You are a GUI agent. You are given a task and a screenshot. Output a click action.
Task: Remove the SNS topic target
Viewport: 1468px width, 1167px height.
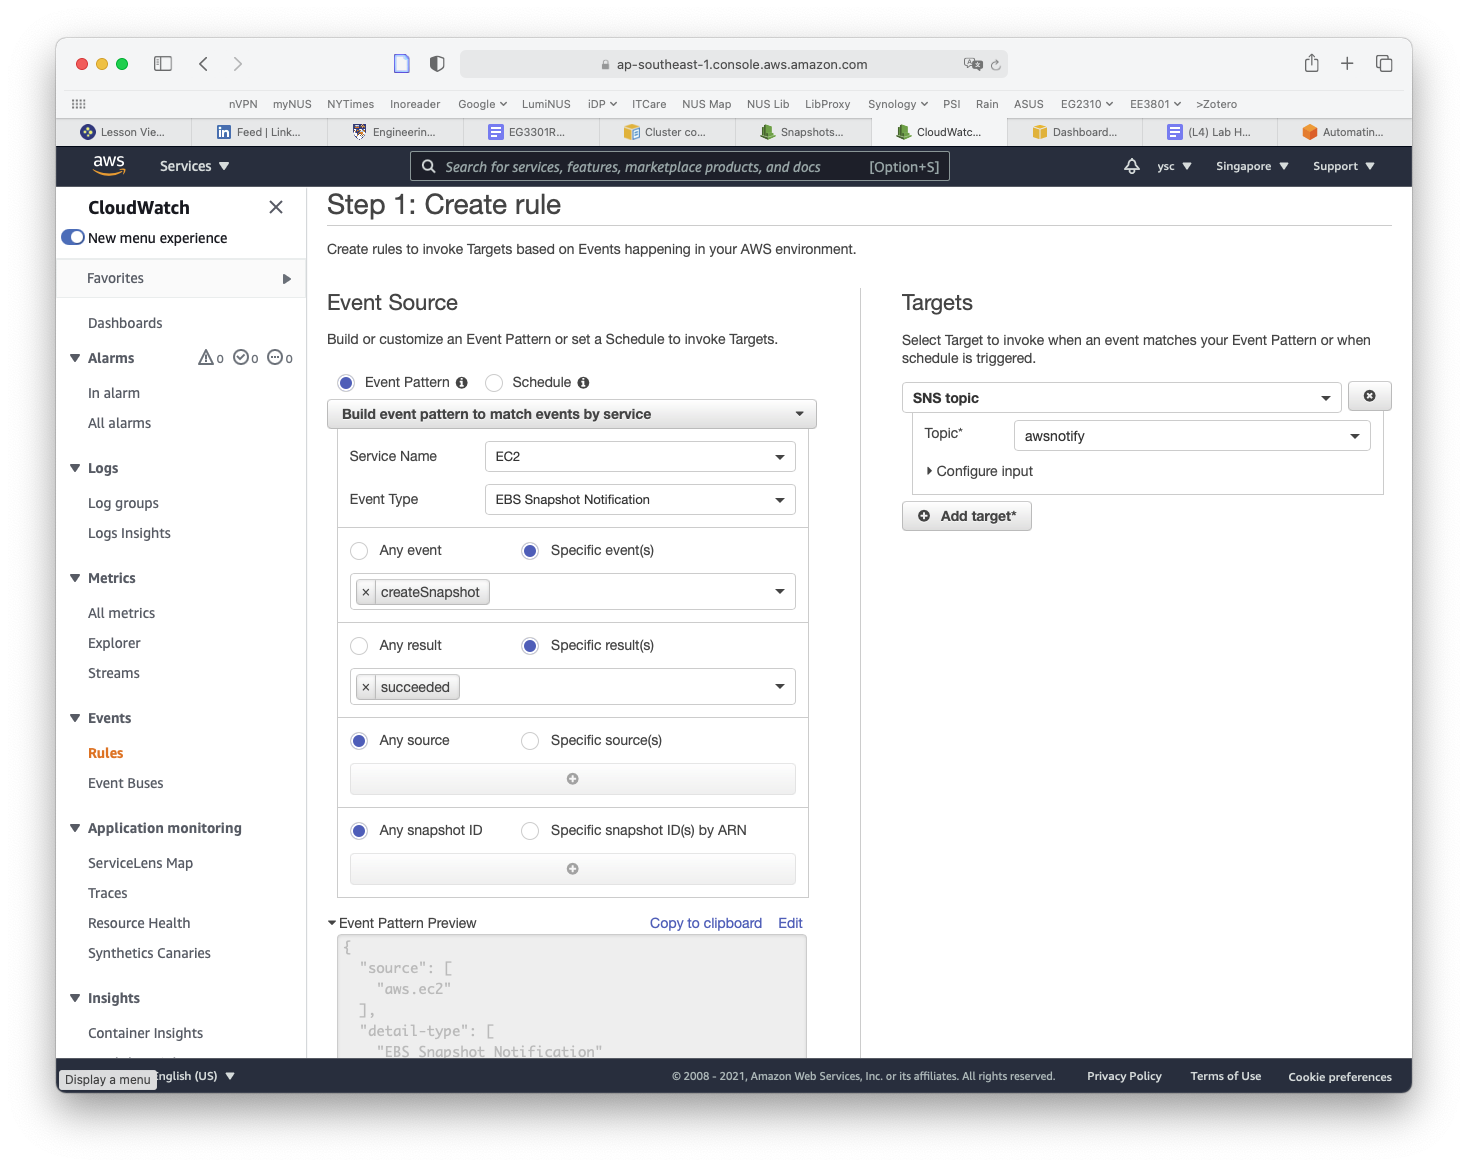[x=1369, y=397]
